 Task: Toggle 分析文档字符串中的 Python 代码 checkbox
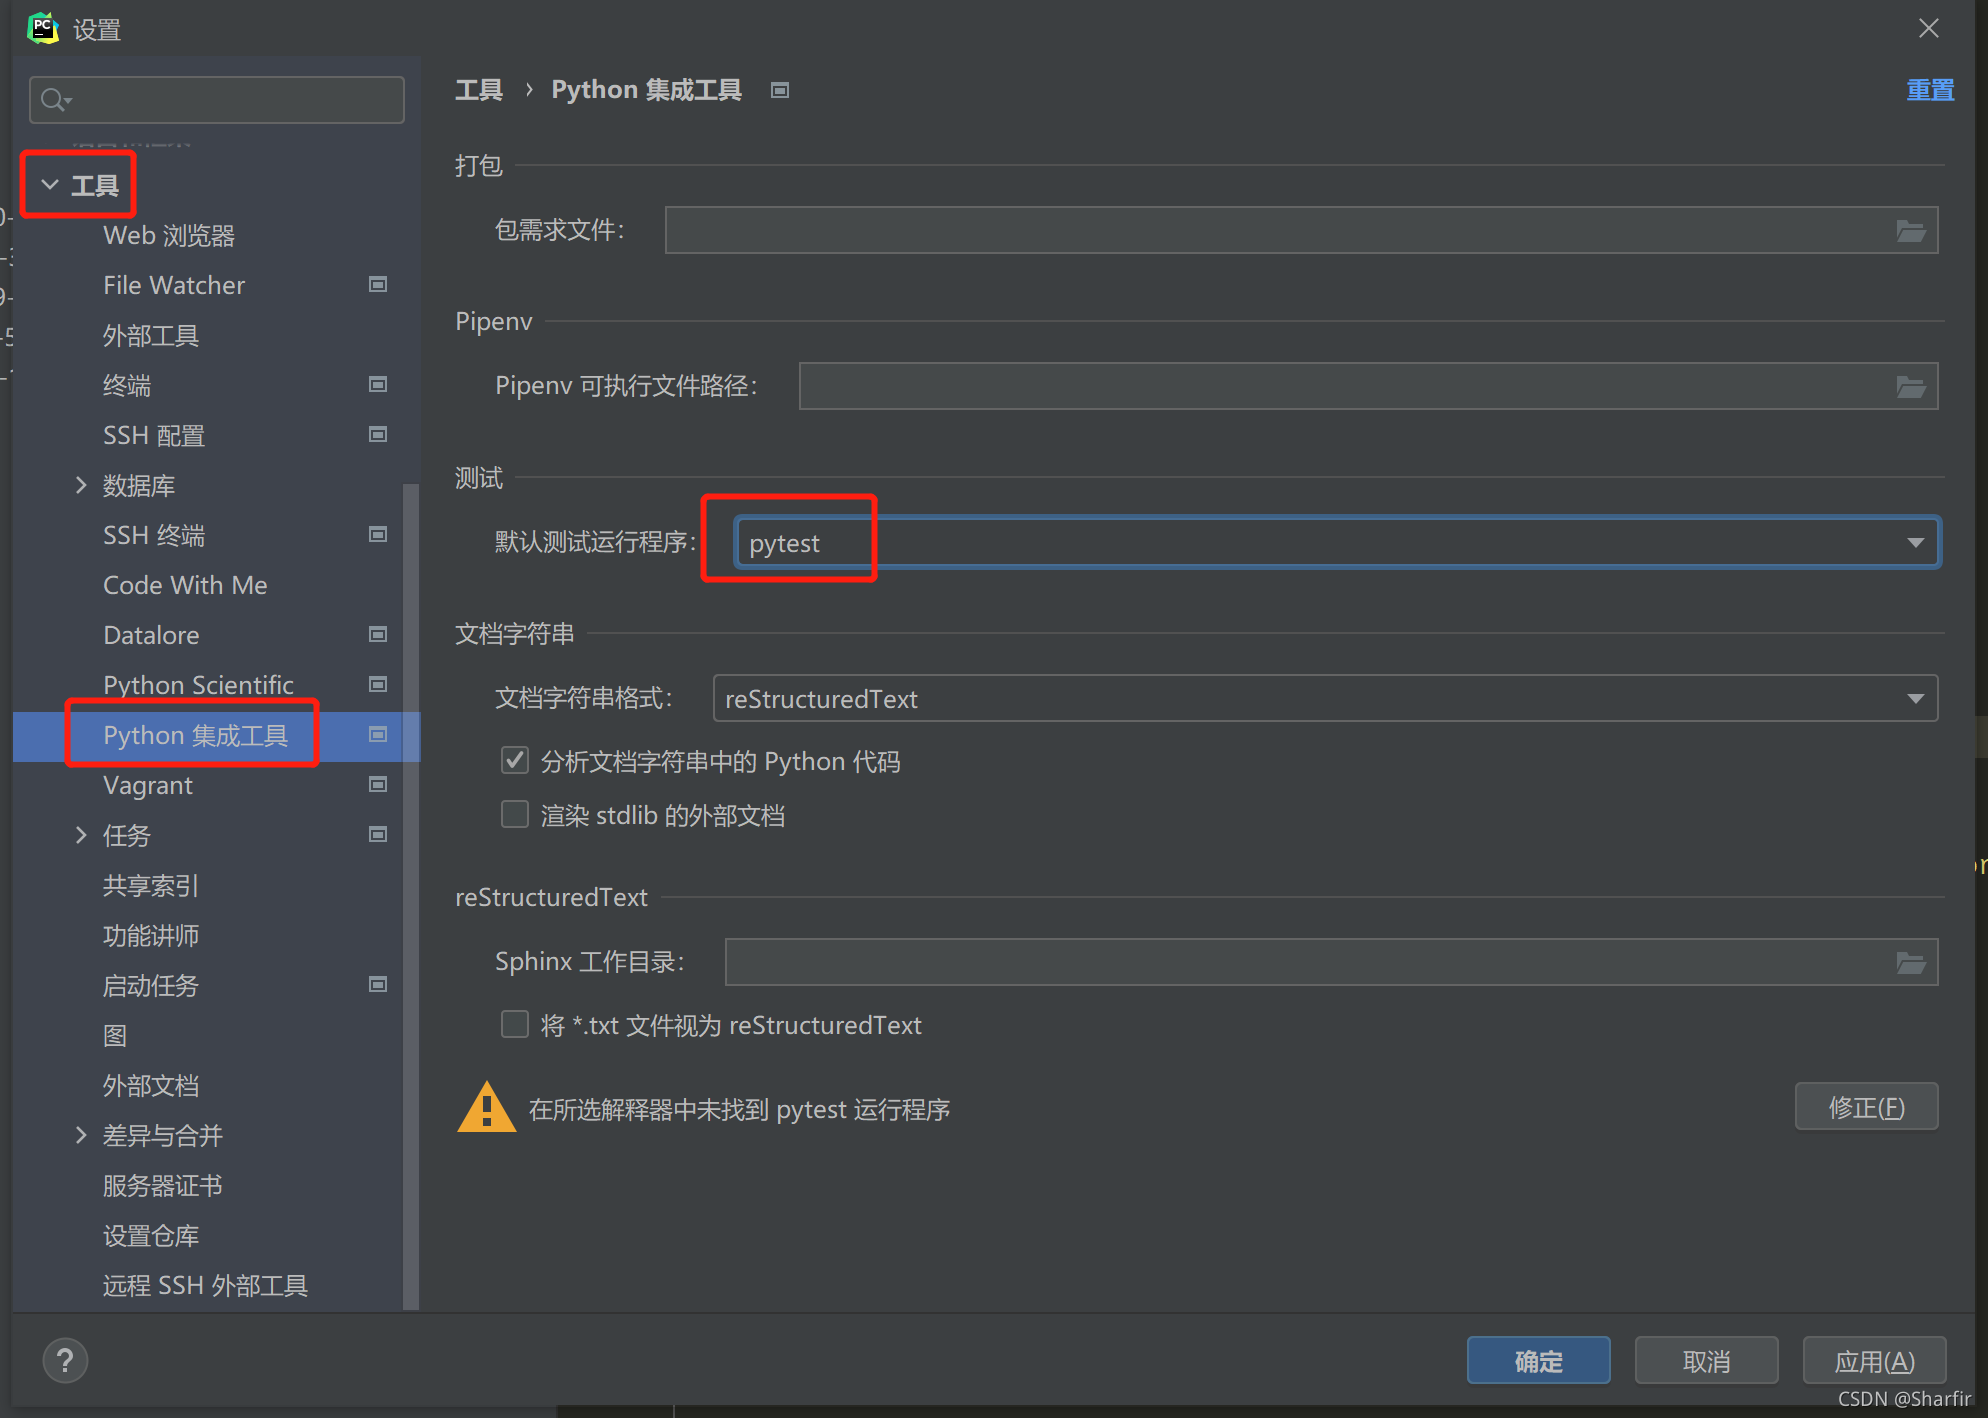(x=515, y=761)
